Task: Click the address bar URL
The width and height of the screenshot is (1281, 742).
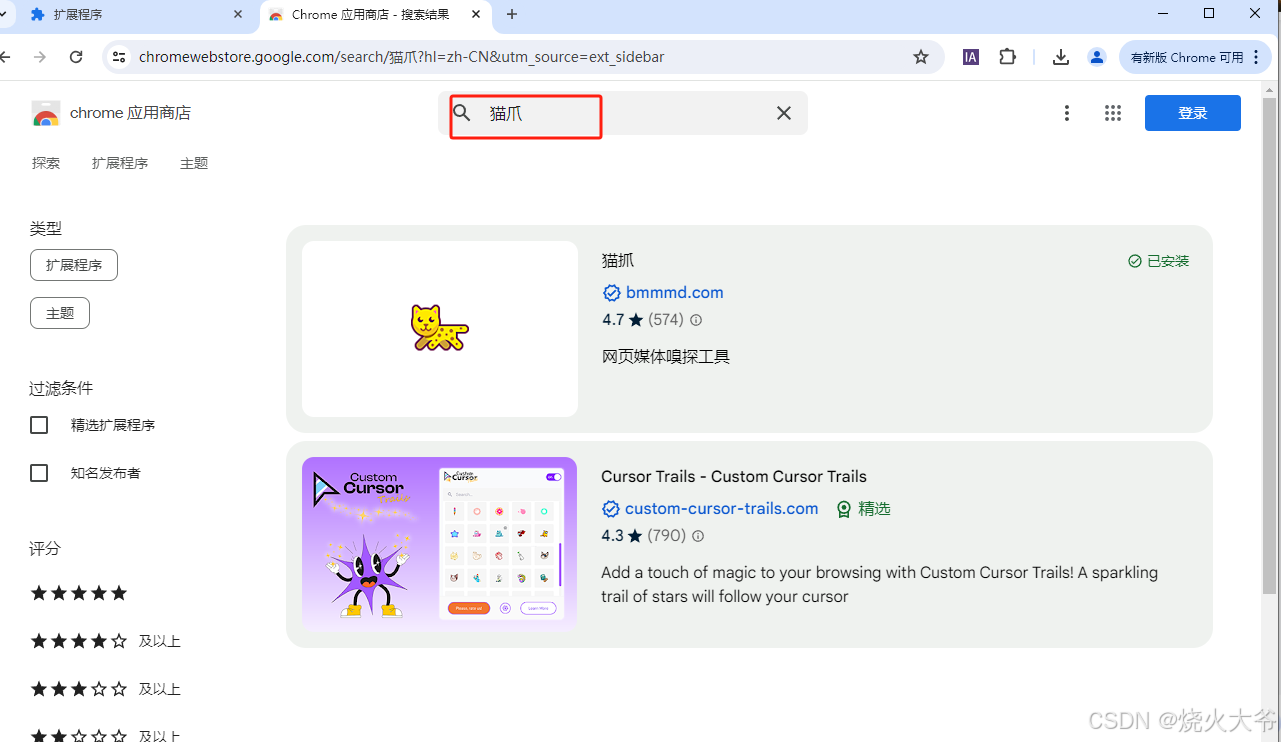Action: click(x=402, y=57)
